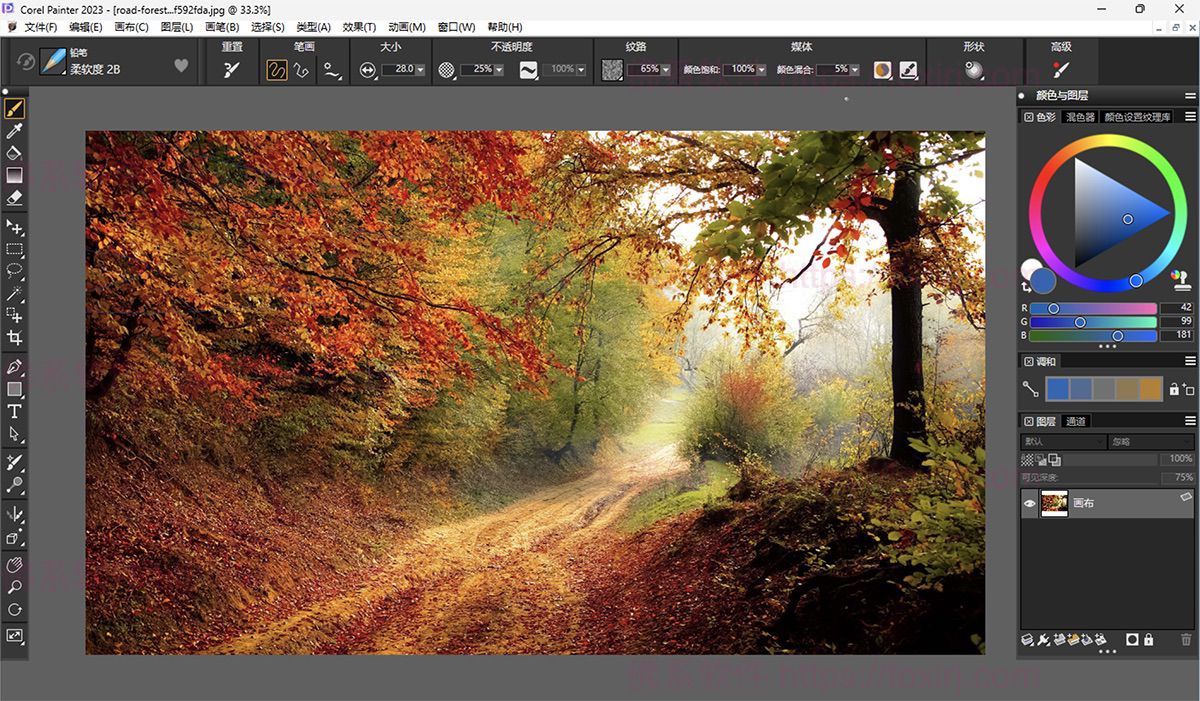This screenshot has height=701, width=1200.
Task: Click the 画布 layer thumbnail
Action: (x=1054, y=504)
